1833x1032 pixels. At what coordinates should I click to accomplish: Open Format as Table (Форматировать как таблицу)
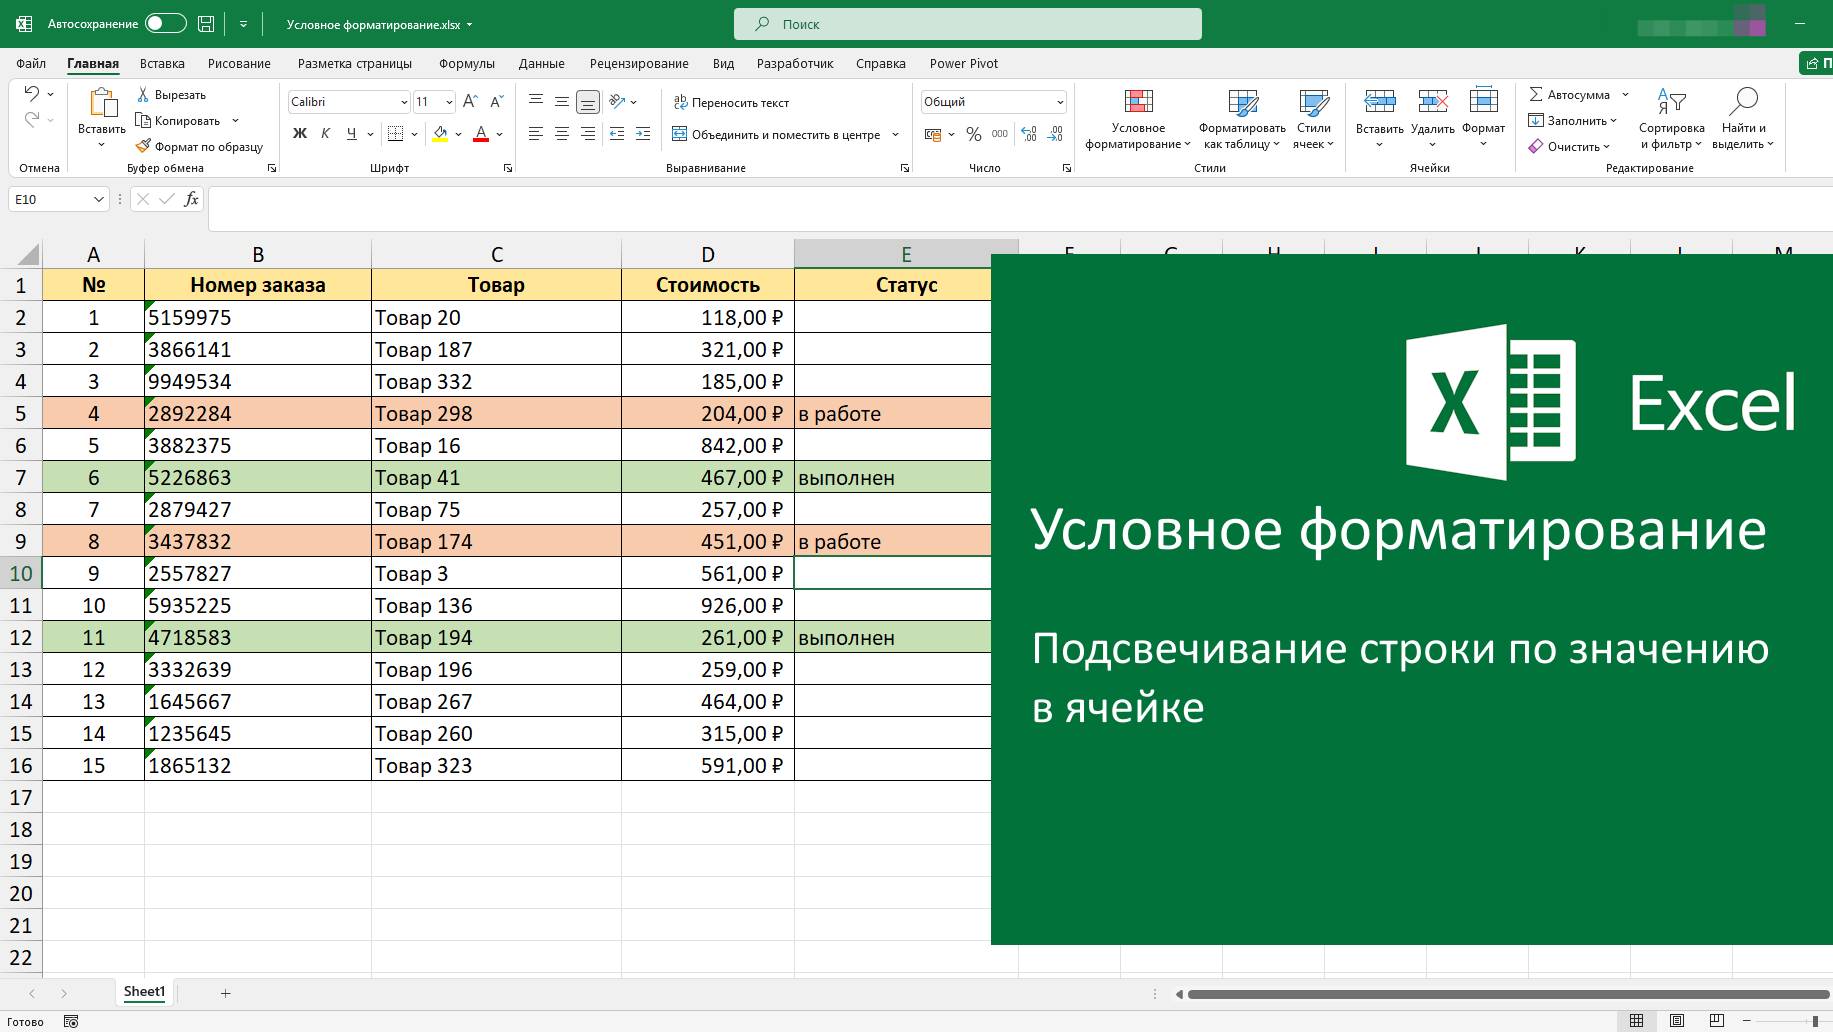[1242, 118]
